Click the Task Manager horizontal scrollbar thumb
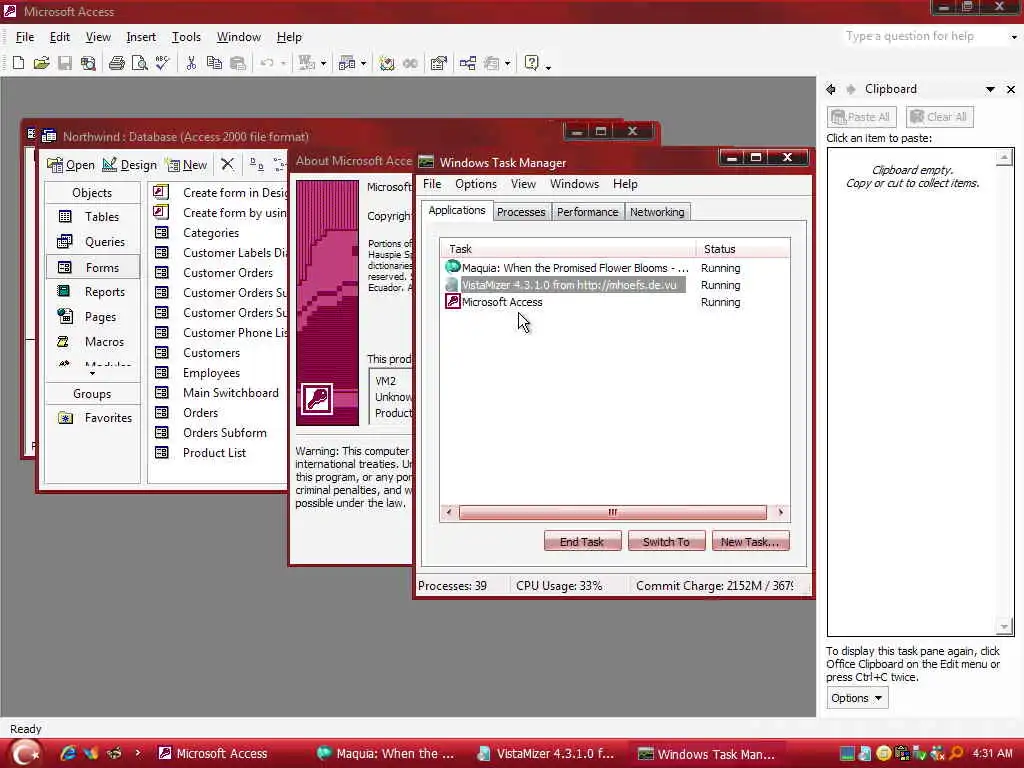This screenshot has width=1024, height=768. click(x=613, y=513)
